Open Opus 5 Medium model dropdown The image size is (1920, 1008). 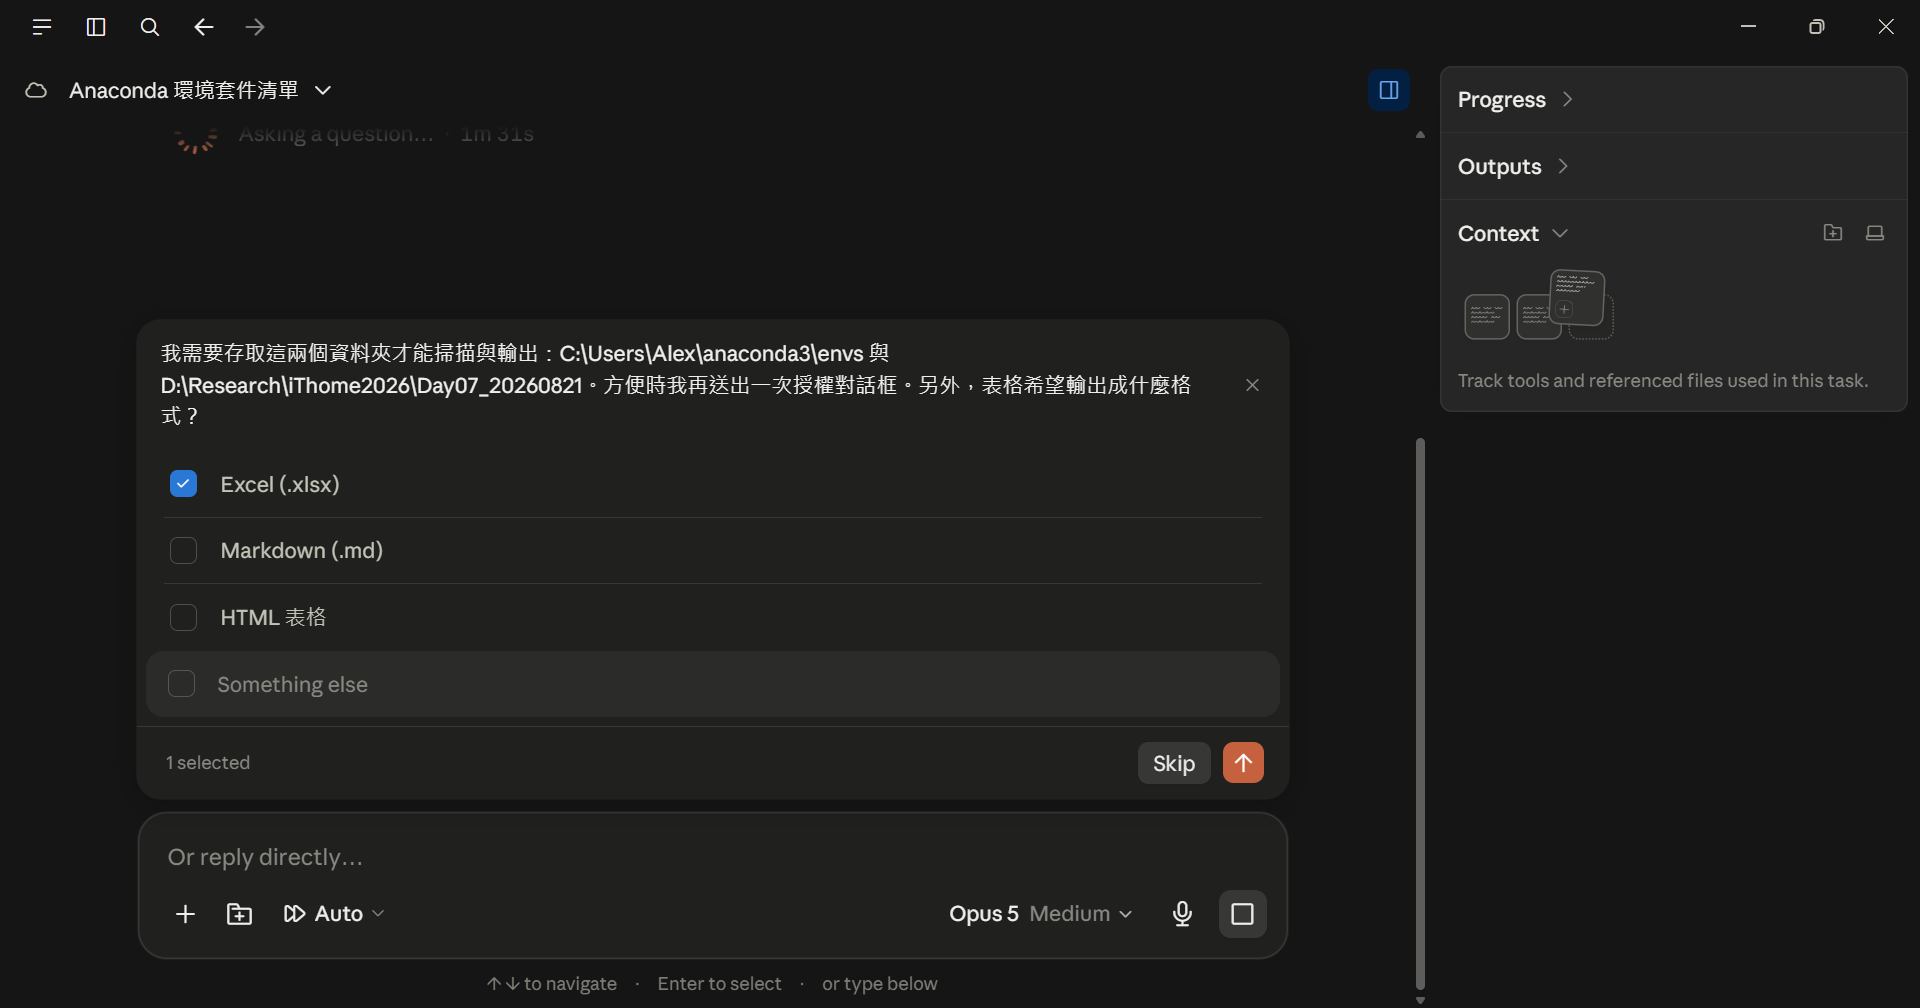(x=1041, y=914)
